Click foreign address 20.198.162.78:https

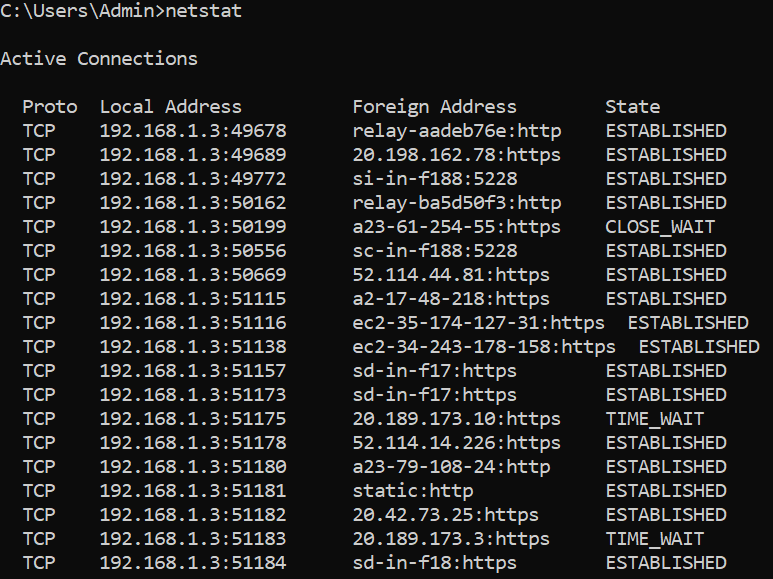(457, 155)
